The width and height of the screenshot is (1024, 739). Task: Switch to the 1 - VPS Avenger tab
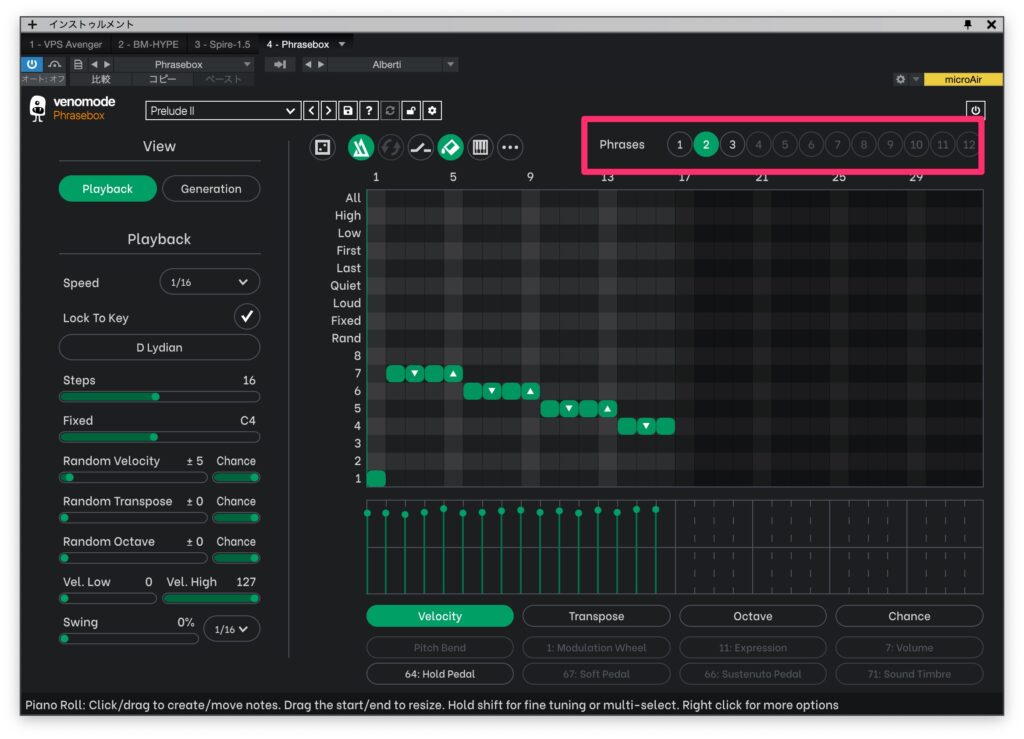click(x=65, y=44)
